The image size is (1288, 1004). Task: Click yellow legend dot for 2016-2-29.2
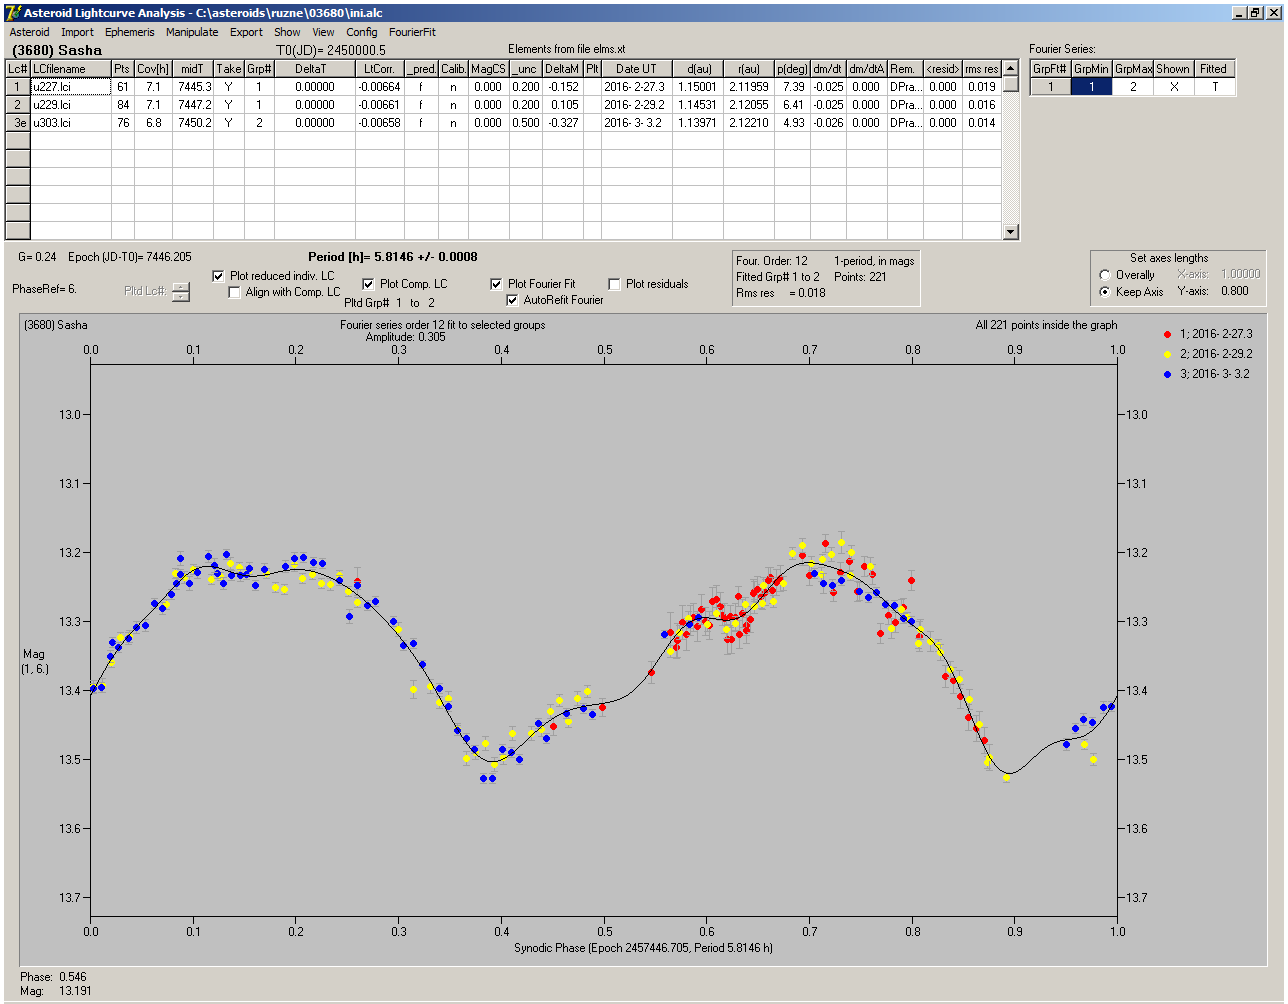1169,354
